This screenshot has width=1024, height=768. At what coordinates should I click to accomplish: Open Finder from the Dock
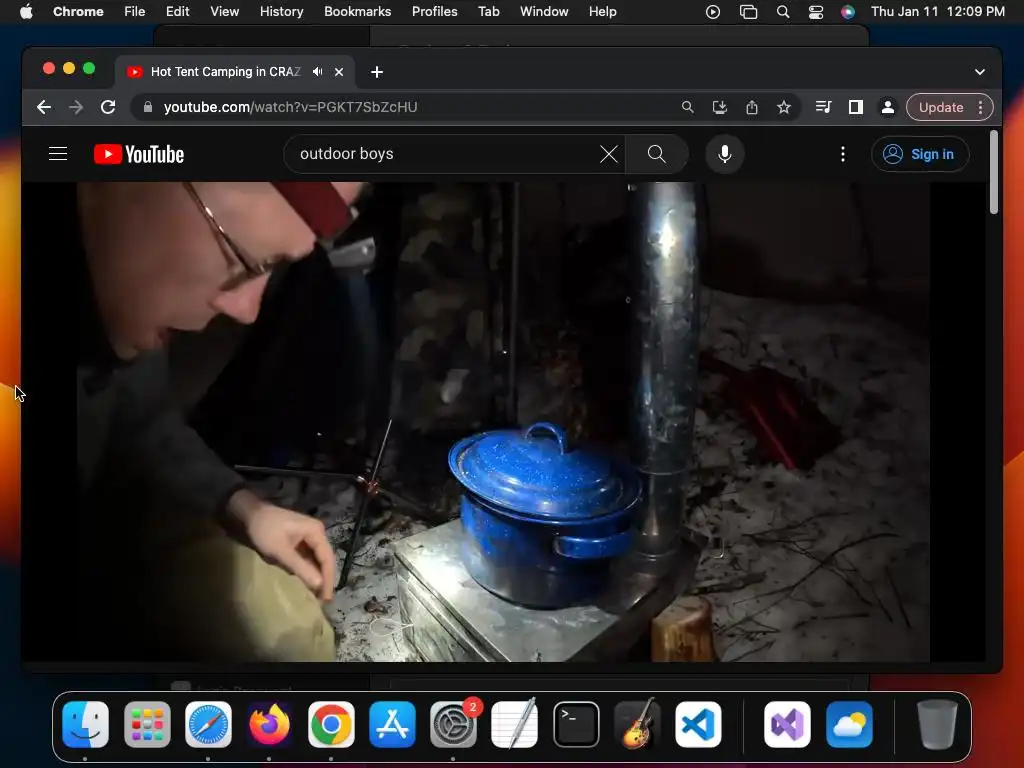tap(86, 724)
